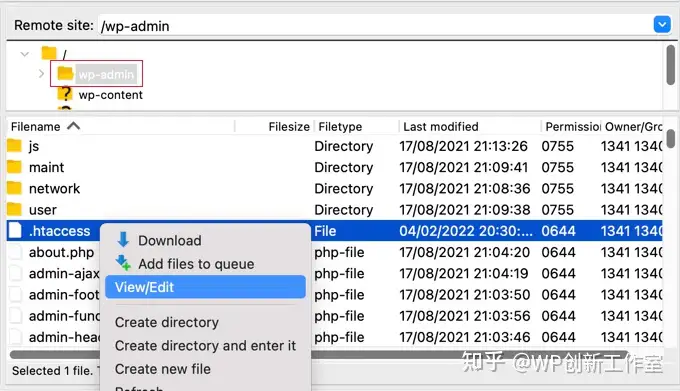680x391 pixels.
Task: Expand the wp-admin tree node
Action: pos(41,74)
